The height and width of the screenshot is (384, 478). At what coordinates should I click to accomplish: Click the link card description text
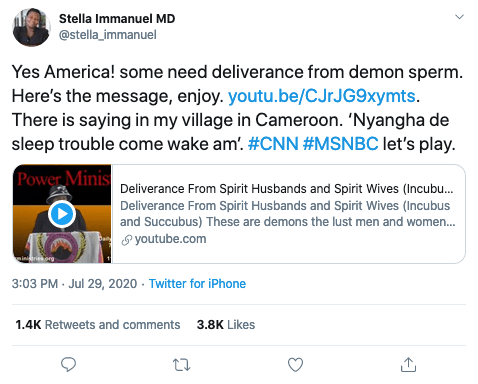(288, 214)
